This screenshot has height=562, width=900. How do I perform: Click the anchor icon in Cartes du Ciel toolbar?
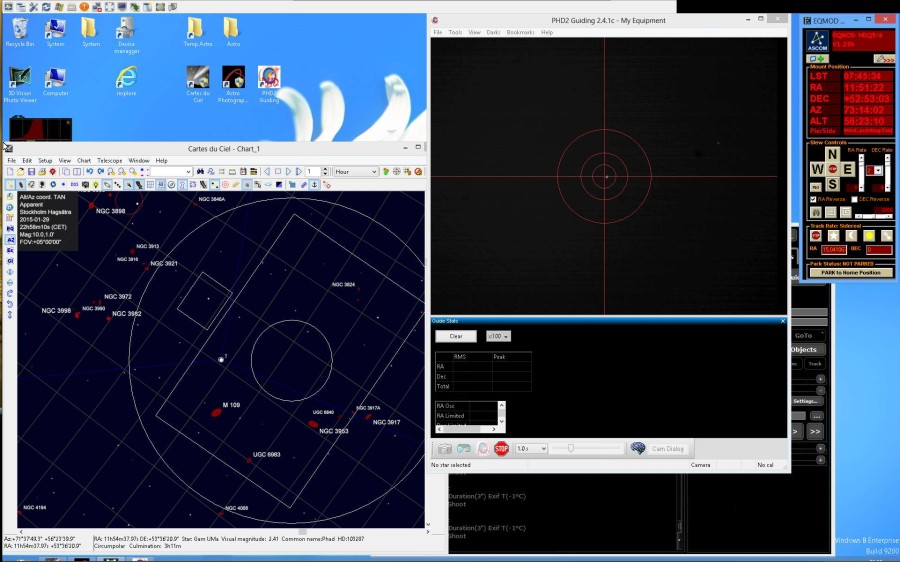pyautogui.click(x=315, y=184)
